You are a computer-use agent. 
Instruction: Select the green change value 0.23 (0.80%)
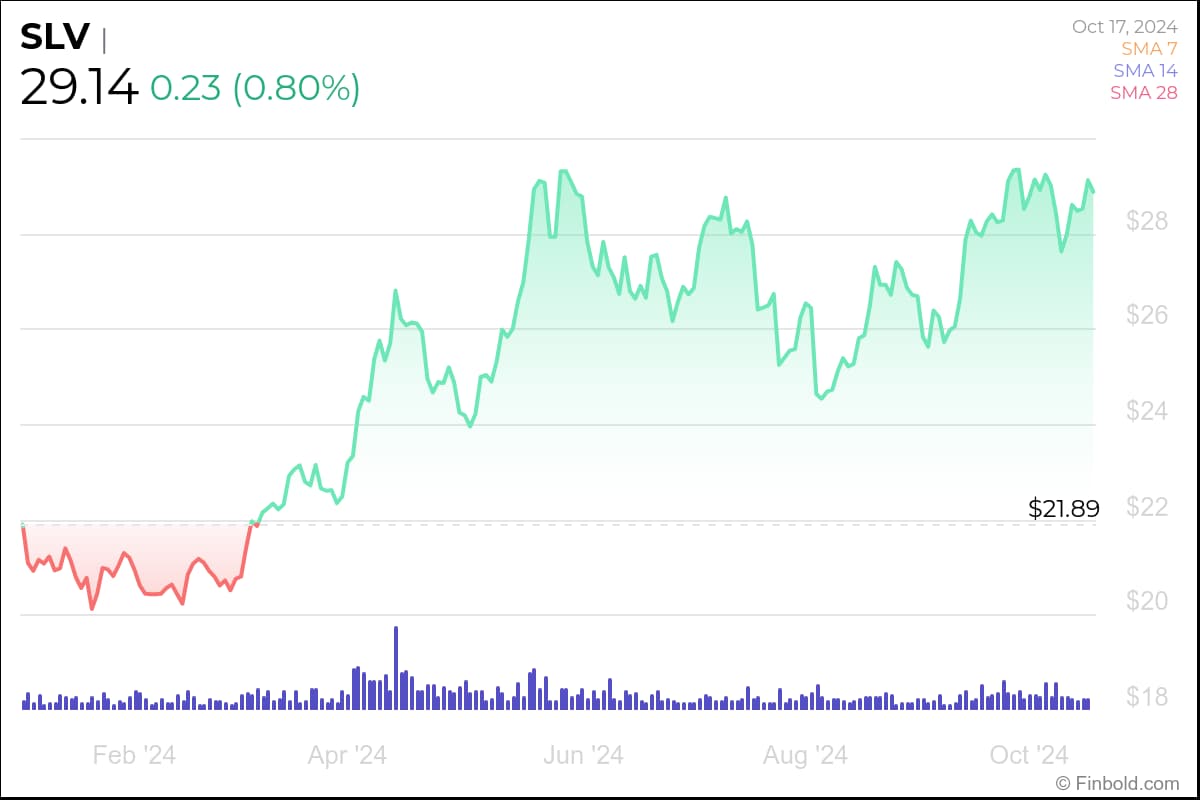255,89
